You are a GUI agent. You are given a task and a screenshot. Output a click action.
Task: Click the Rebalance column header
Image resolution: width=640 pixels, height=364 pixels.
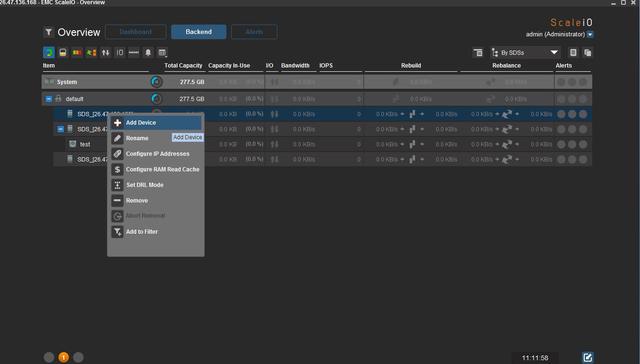(506, 66)
